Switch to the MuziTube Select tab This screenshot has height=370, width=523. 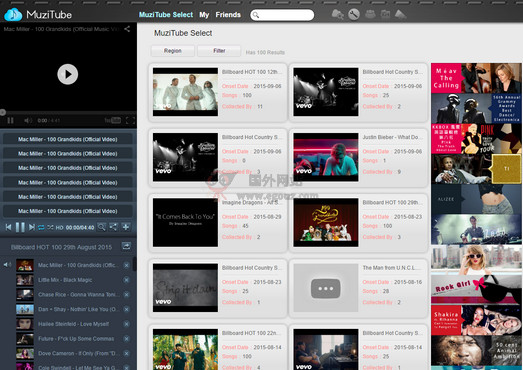click(x=166, y=15)
